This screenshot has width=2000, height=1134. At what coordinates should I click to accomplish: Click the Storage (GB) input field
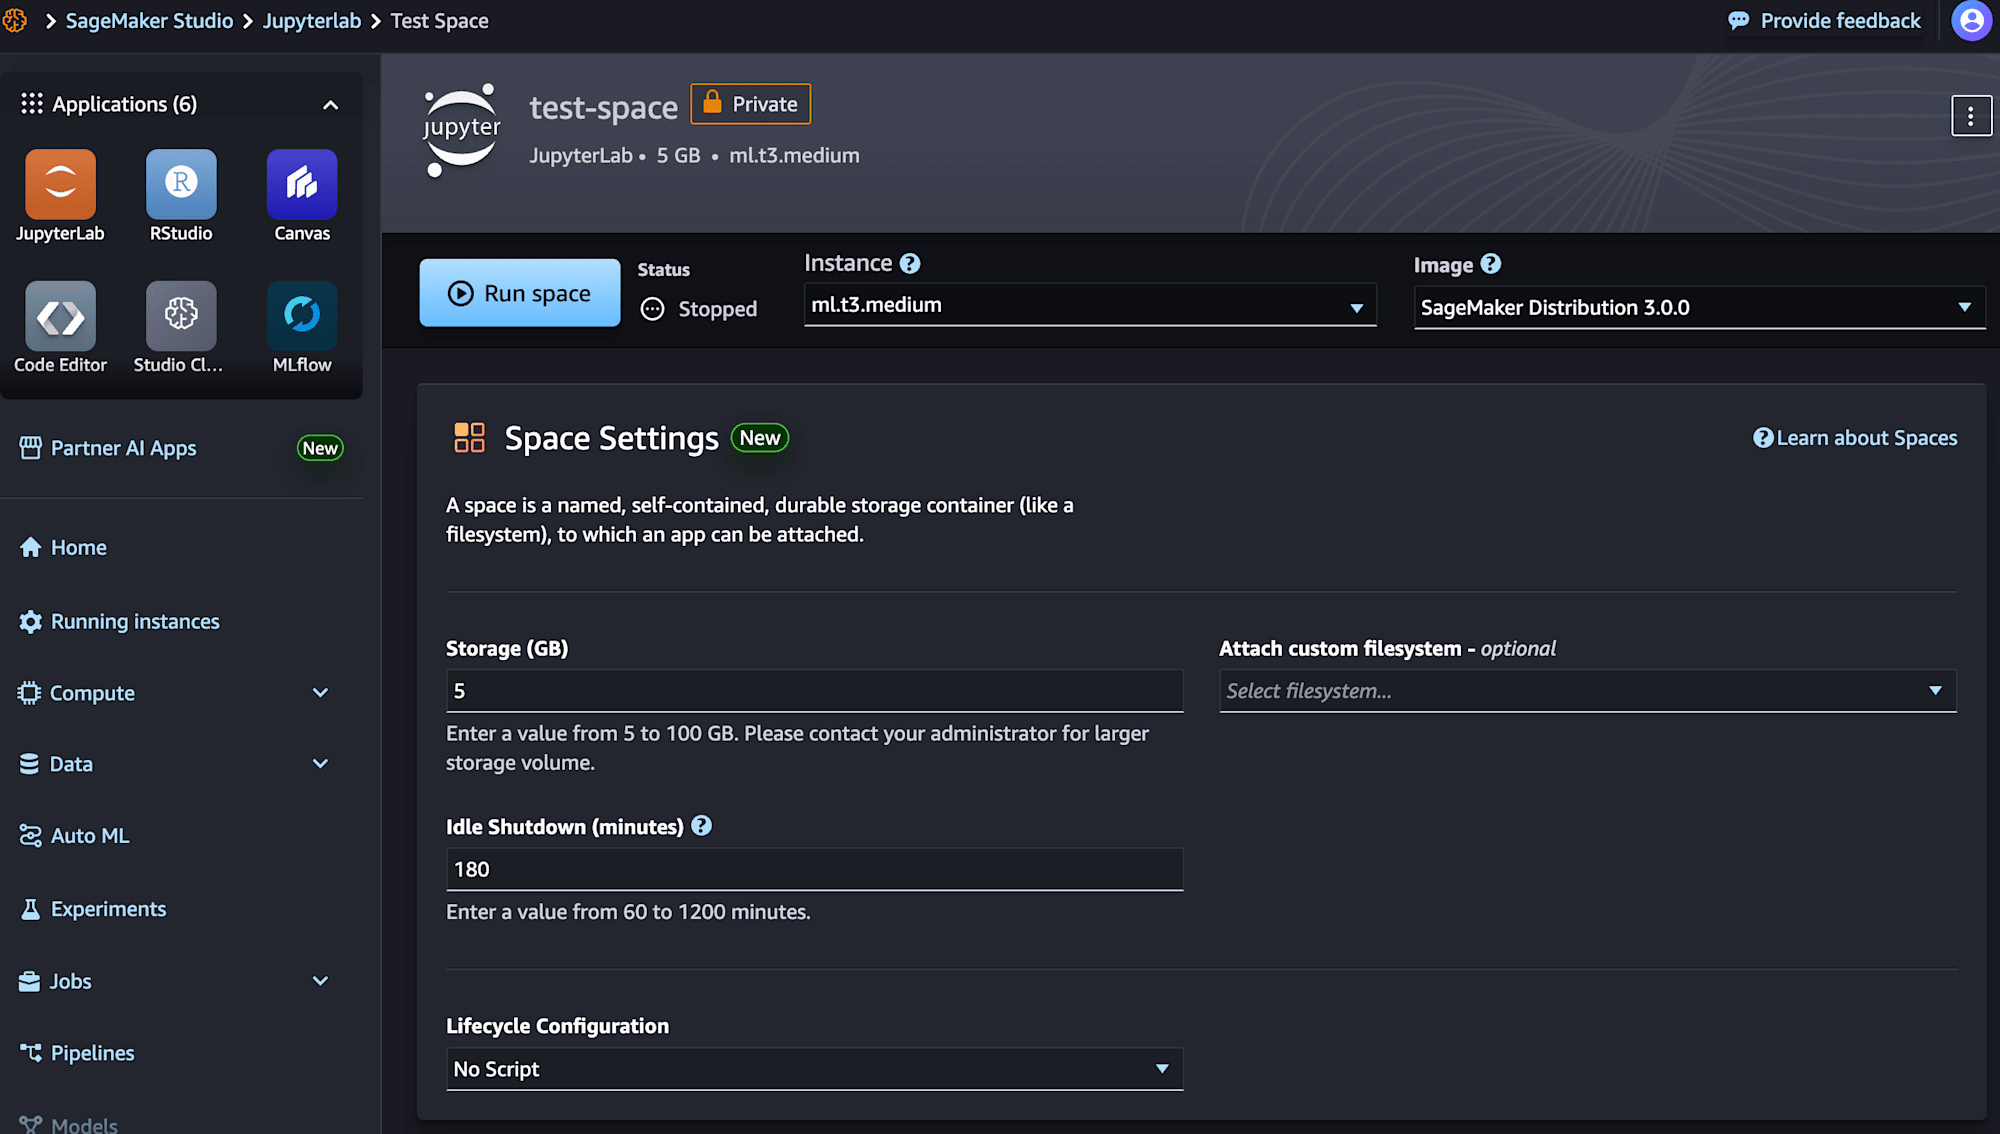point(814,691)
